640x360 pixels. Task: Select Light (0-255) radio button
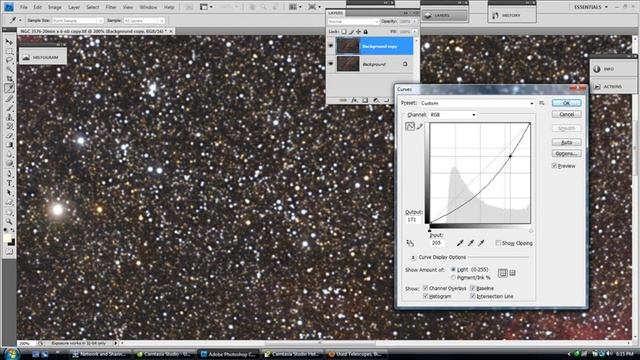point(453,270)
